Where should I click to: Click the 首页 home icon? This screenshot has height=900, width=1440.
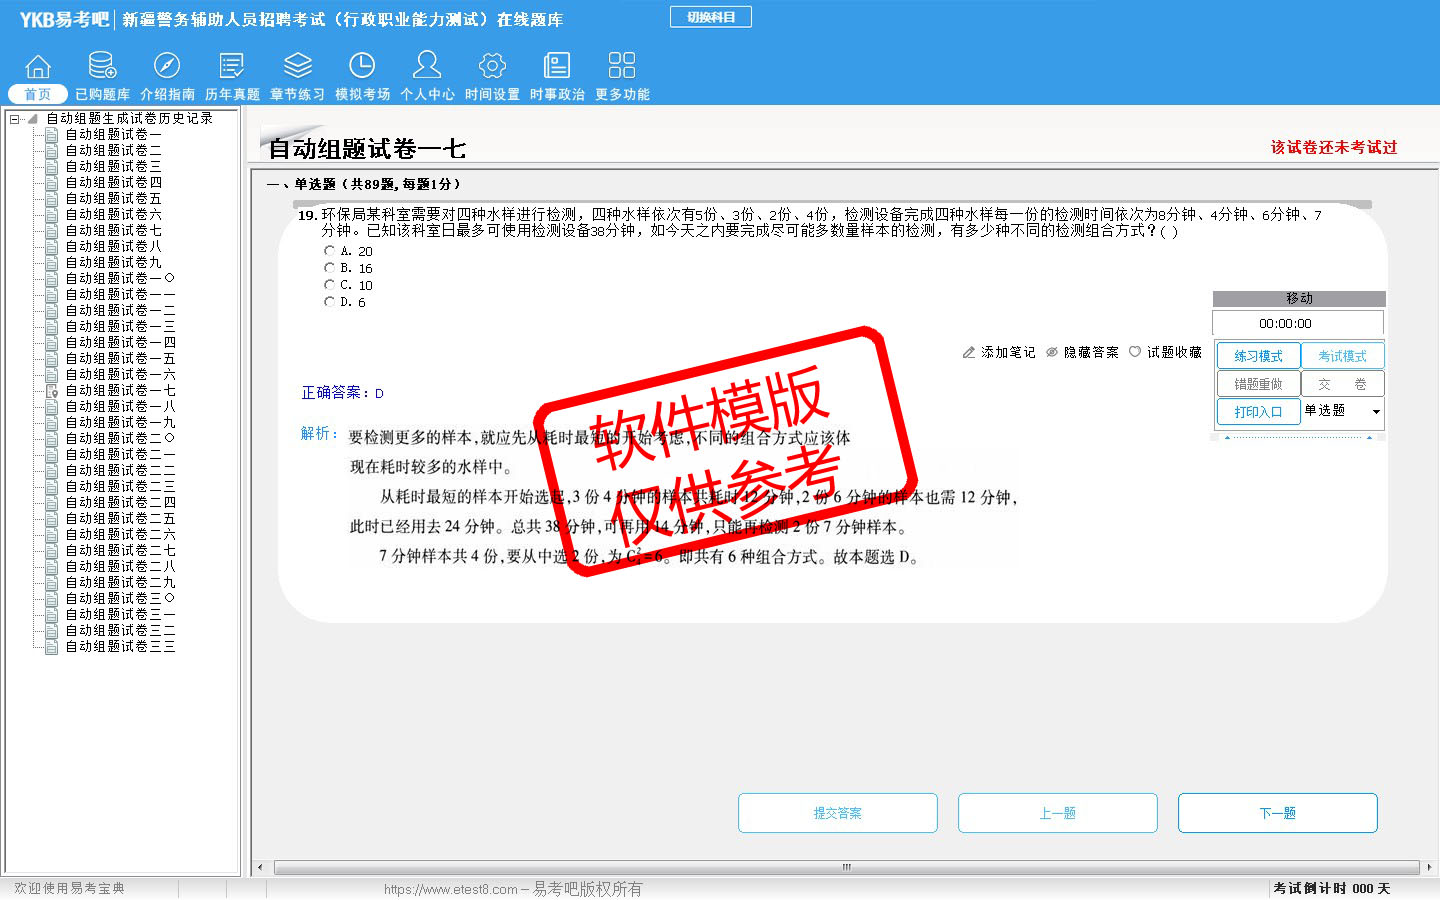click(x=38, y=67)
